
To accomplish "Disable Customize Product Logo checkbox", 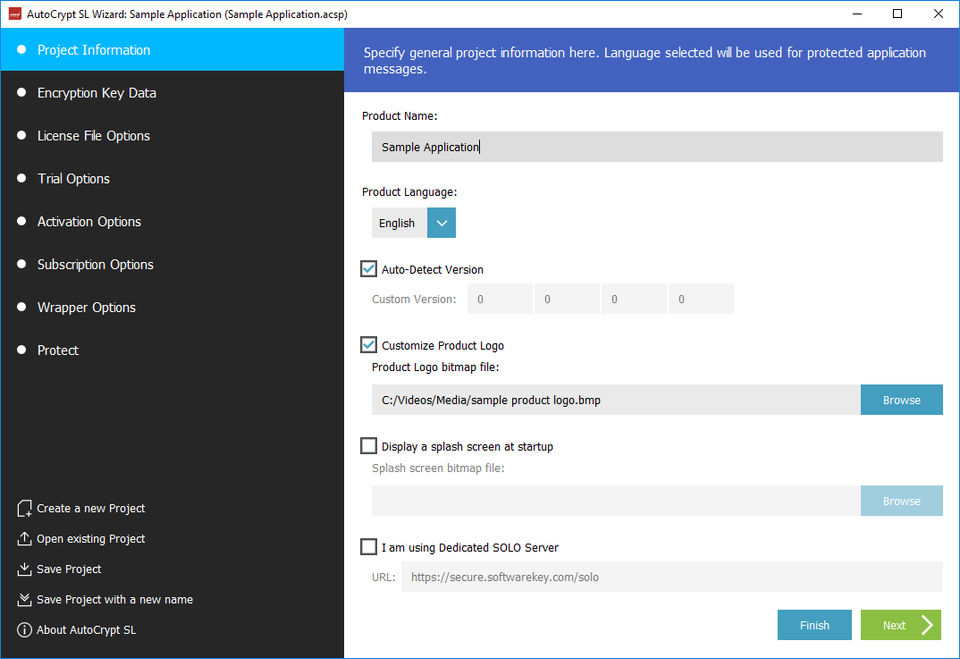I will click(x=369, y=345).
